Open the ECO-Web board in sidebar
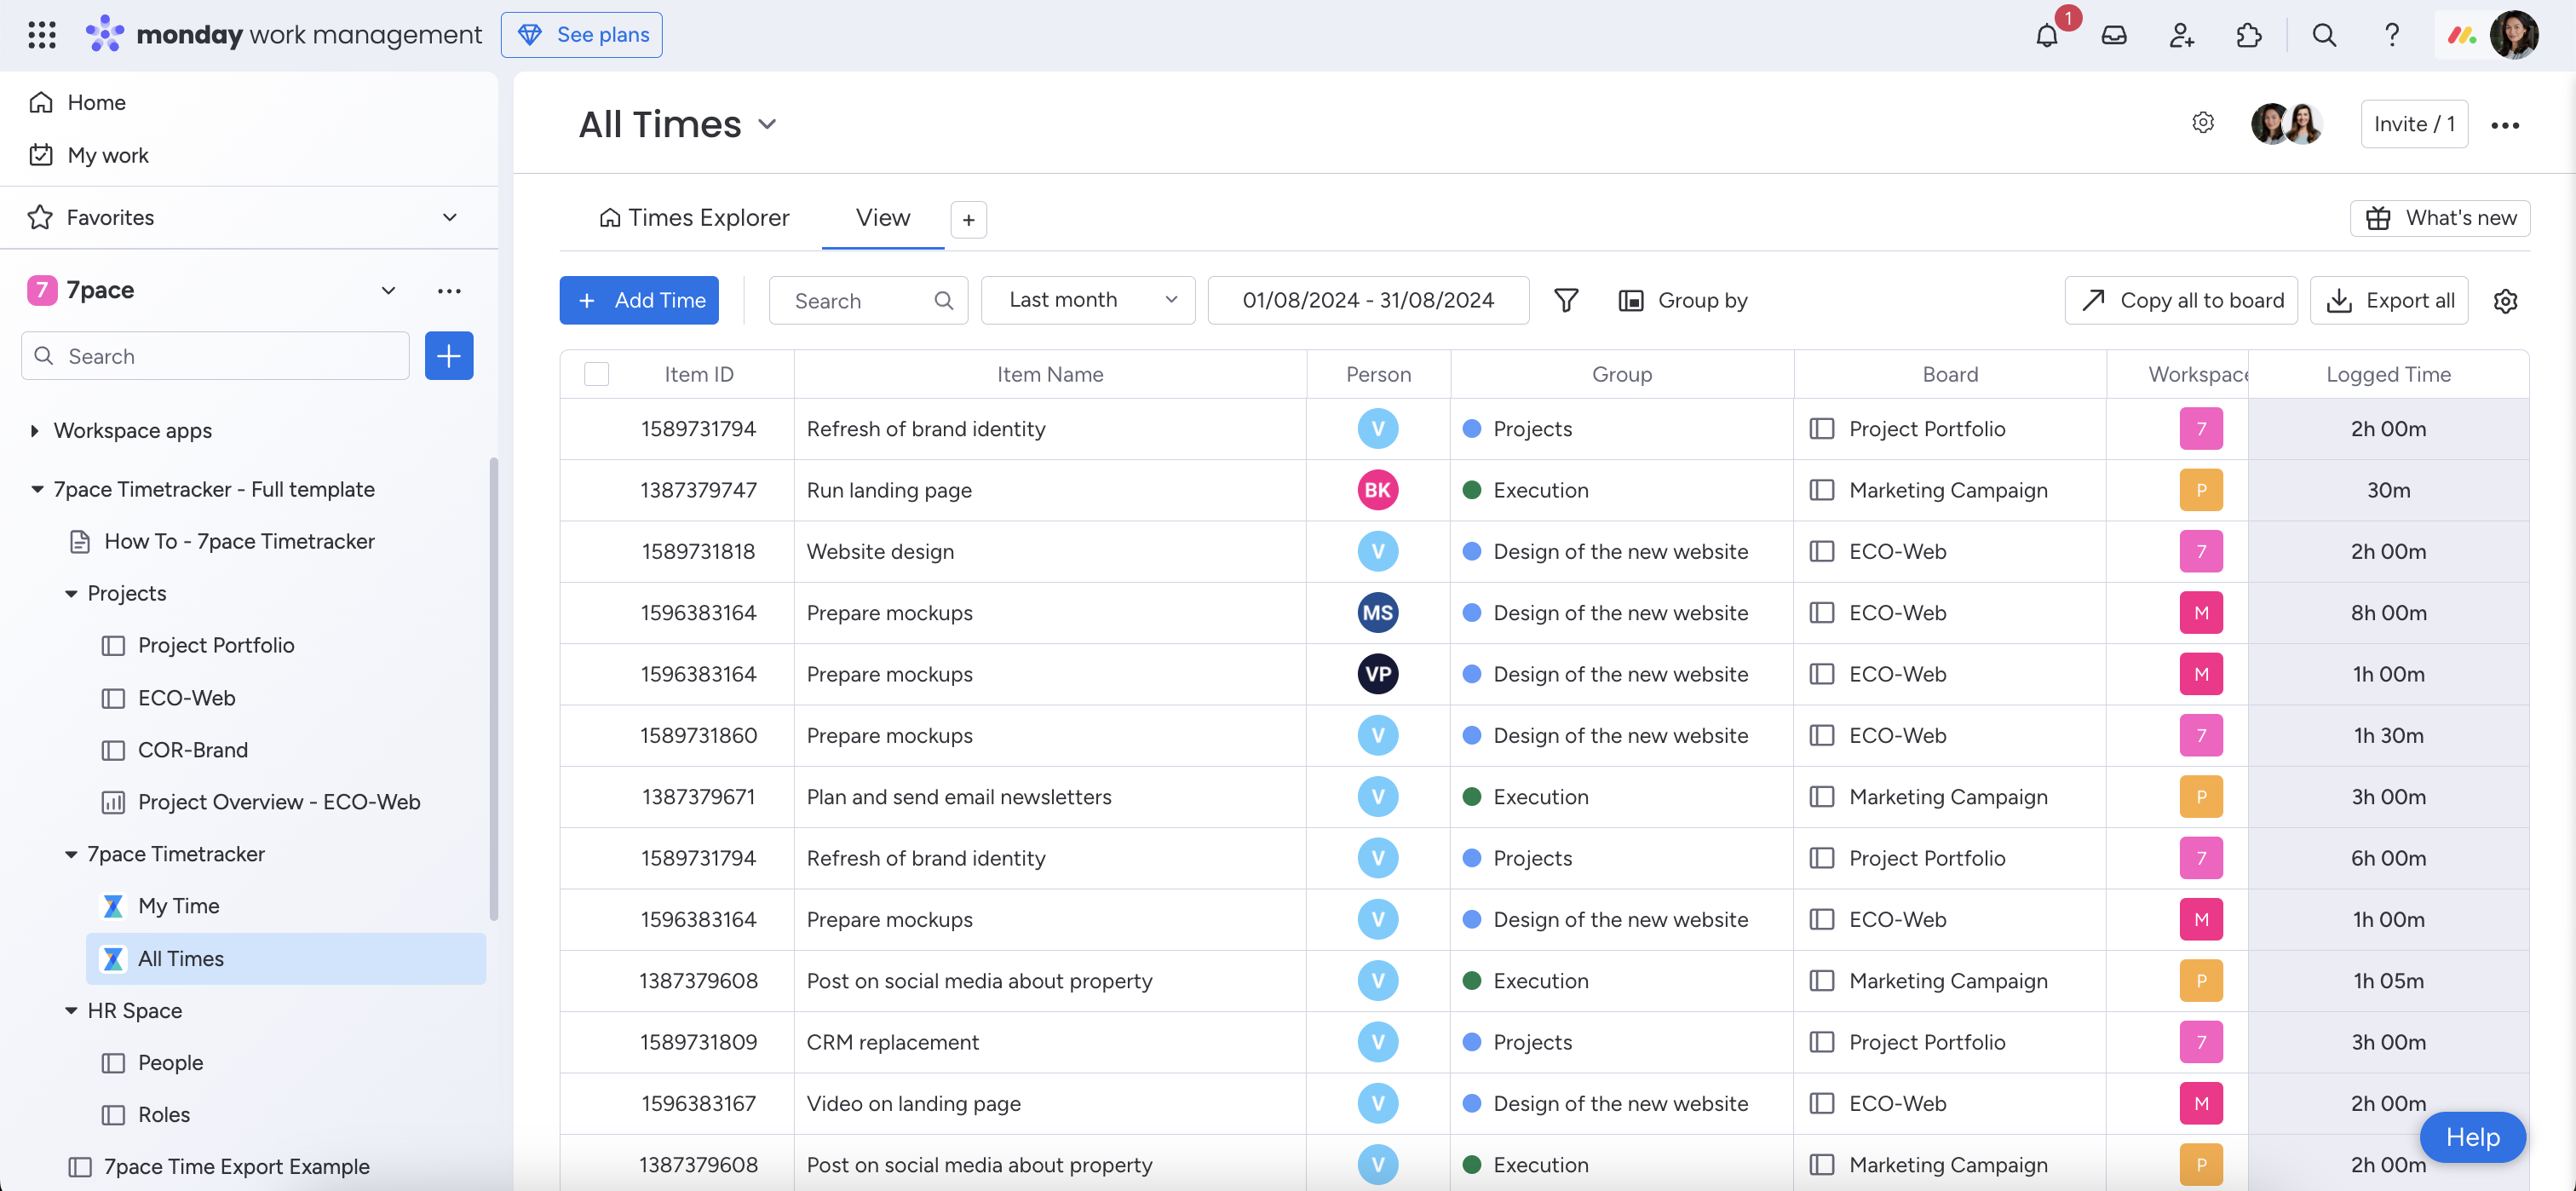Viewport: 2576px width, 1191px height. tap(186, 698)
